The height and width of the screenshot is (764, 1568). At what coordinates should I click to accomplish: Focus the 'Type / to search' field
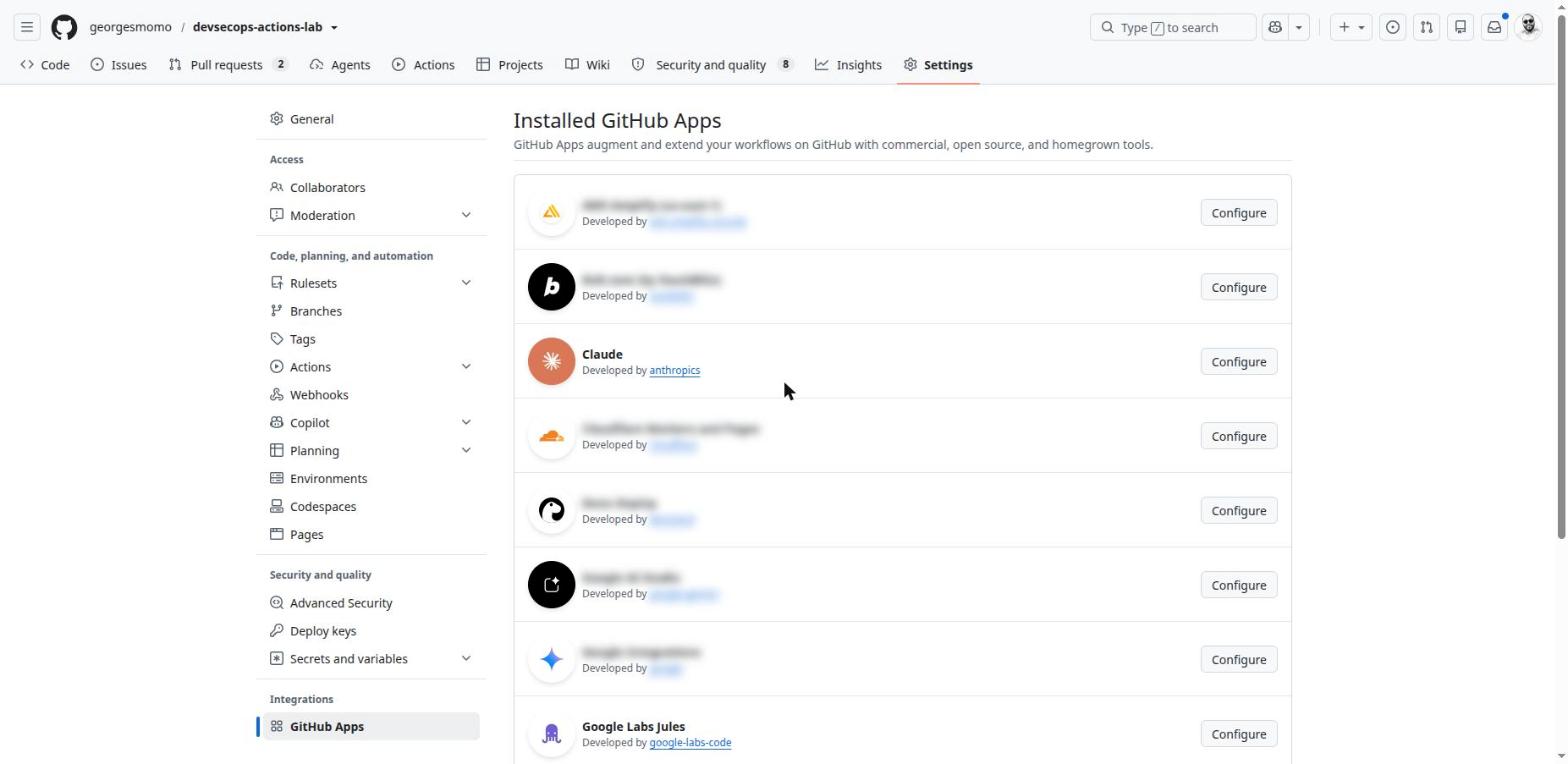(1173, 27)
